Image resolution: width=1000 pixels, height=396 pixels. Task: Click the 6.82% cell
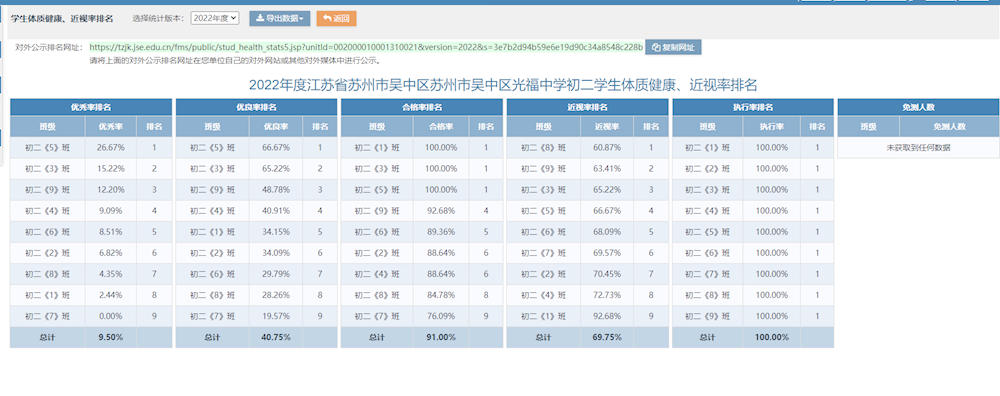(x=110, y=253)
